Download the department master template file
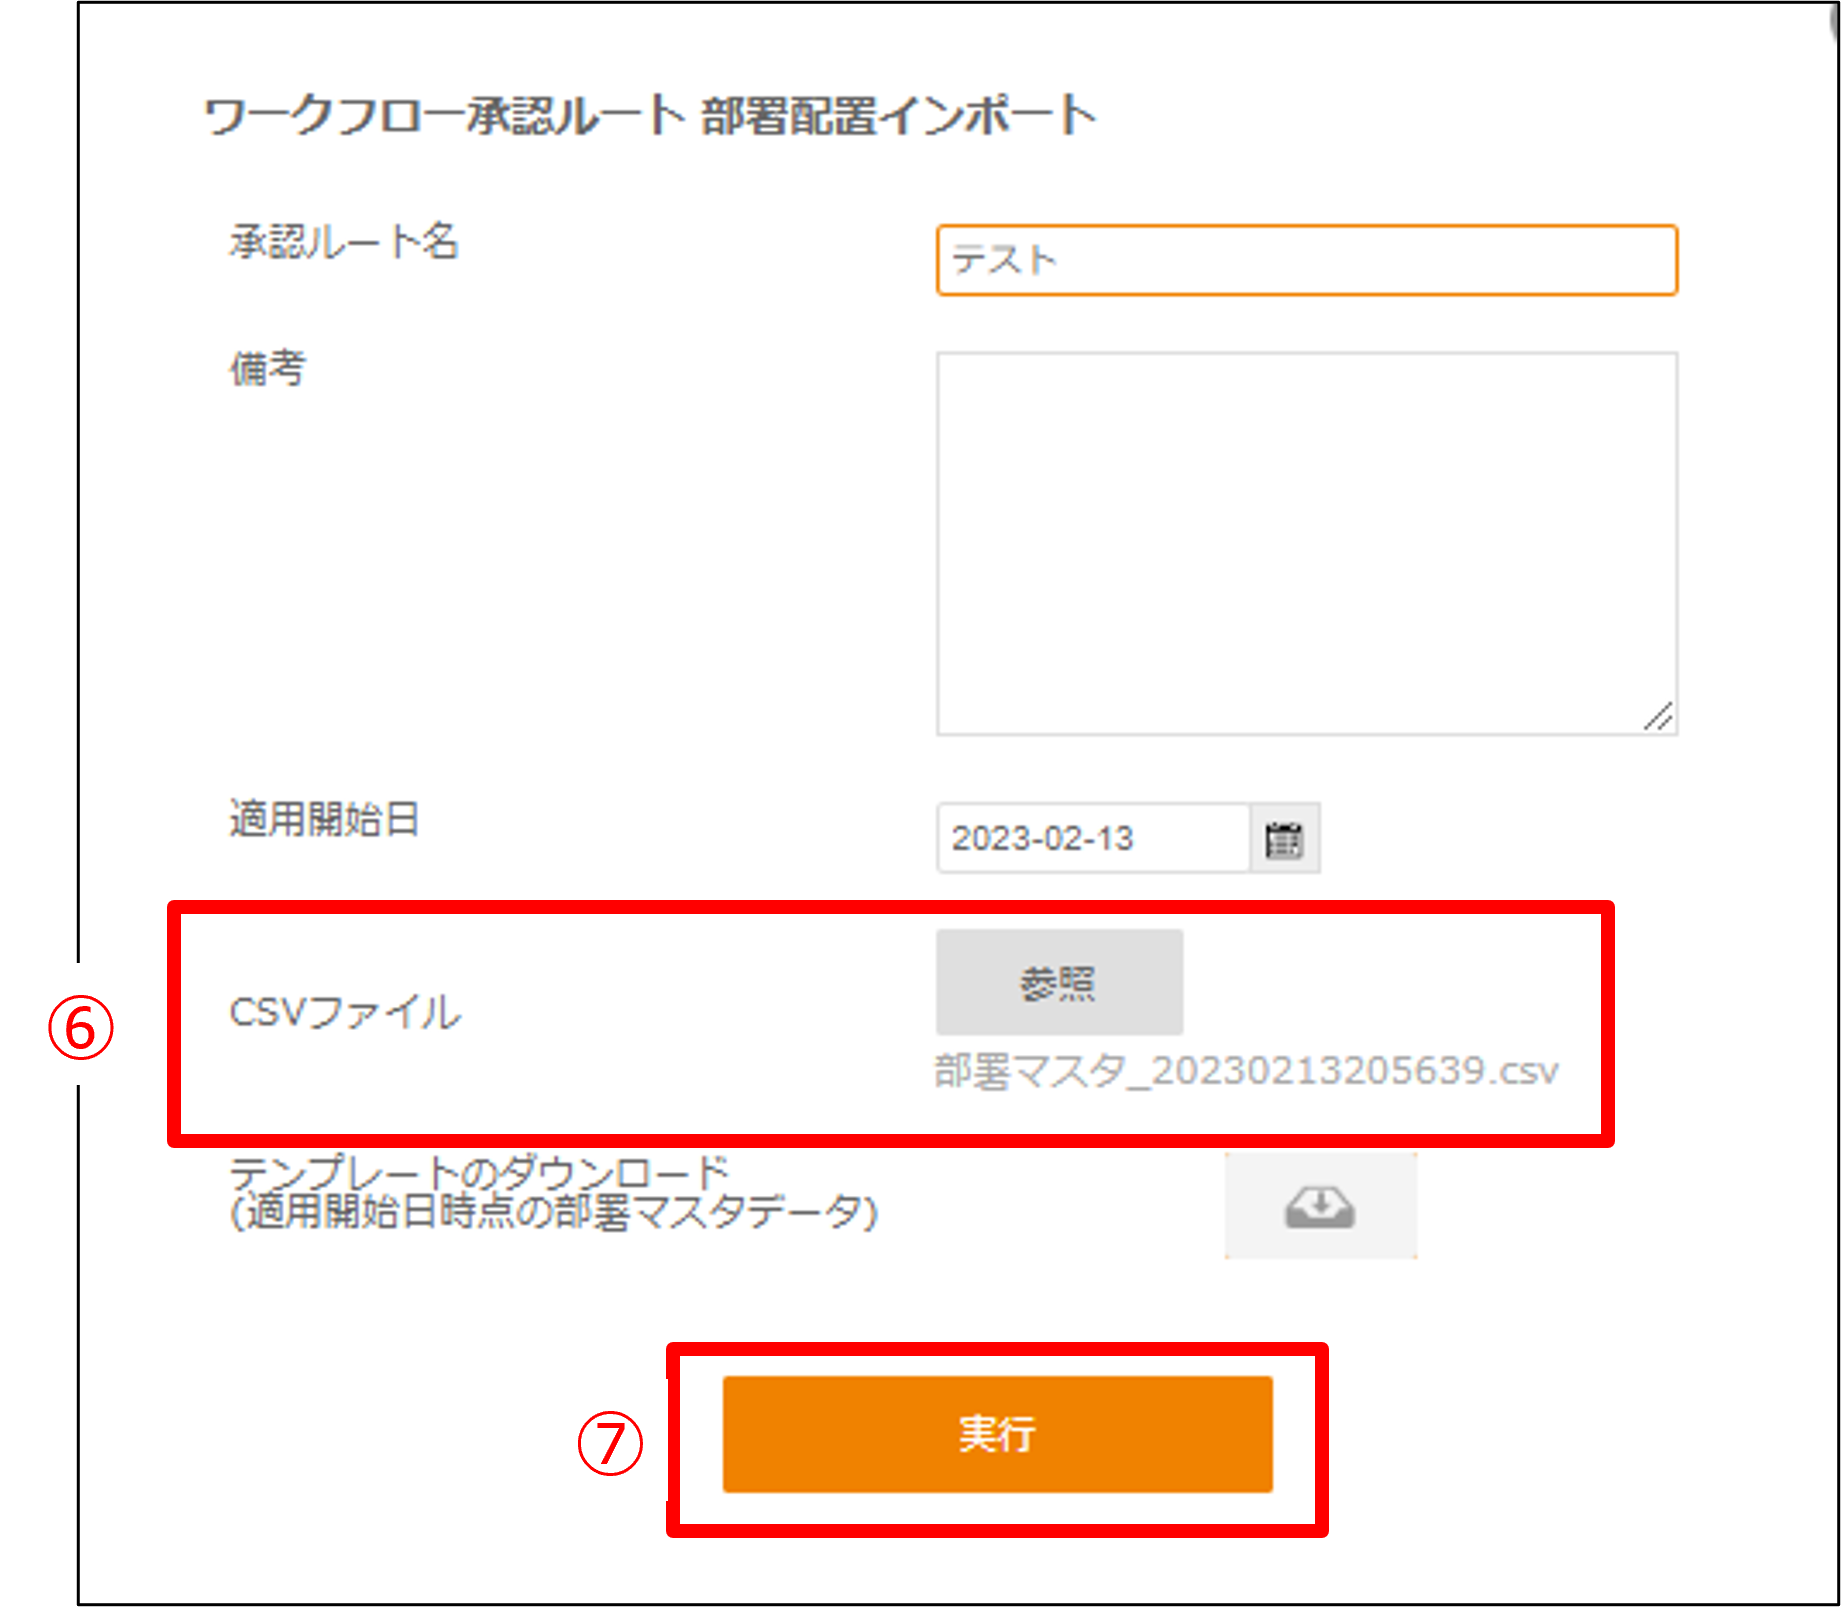This screenshot has width=1841, height=1607. [x=1320, y=1206]
